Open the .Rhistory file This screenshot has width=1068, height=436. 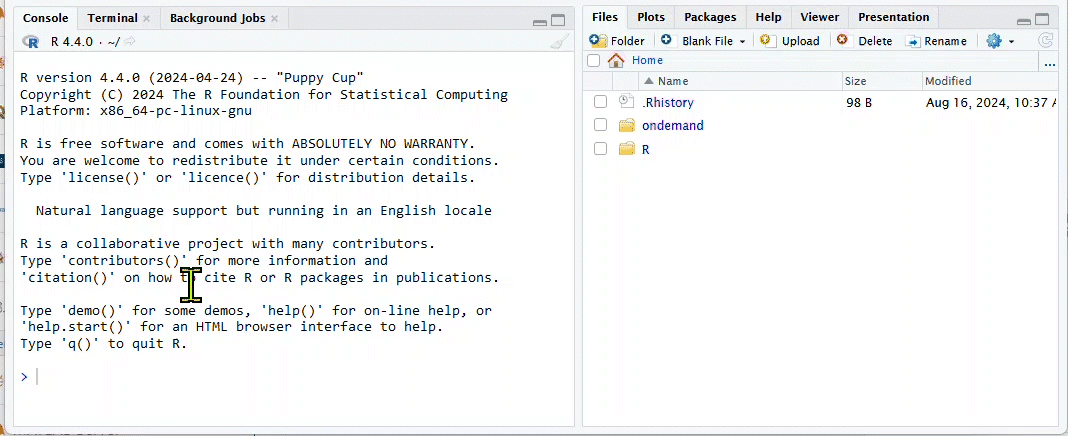[668, 102]
